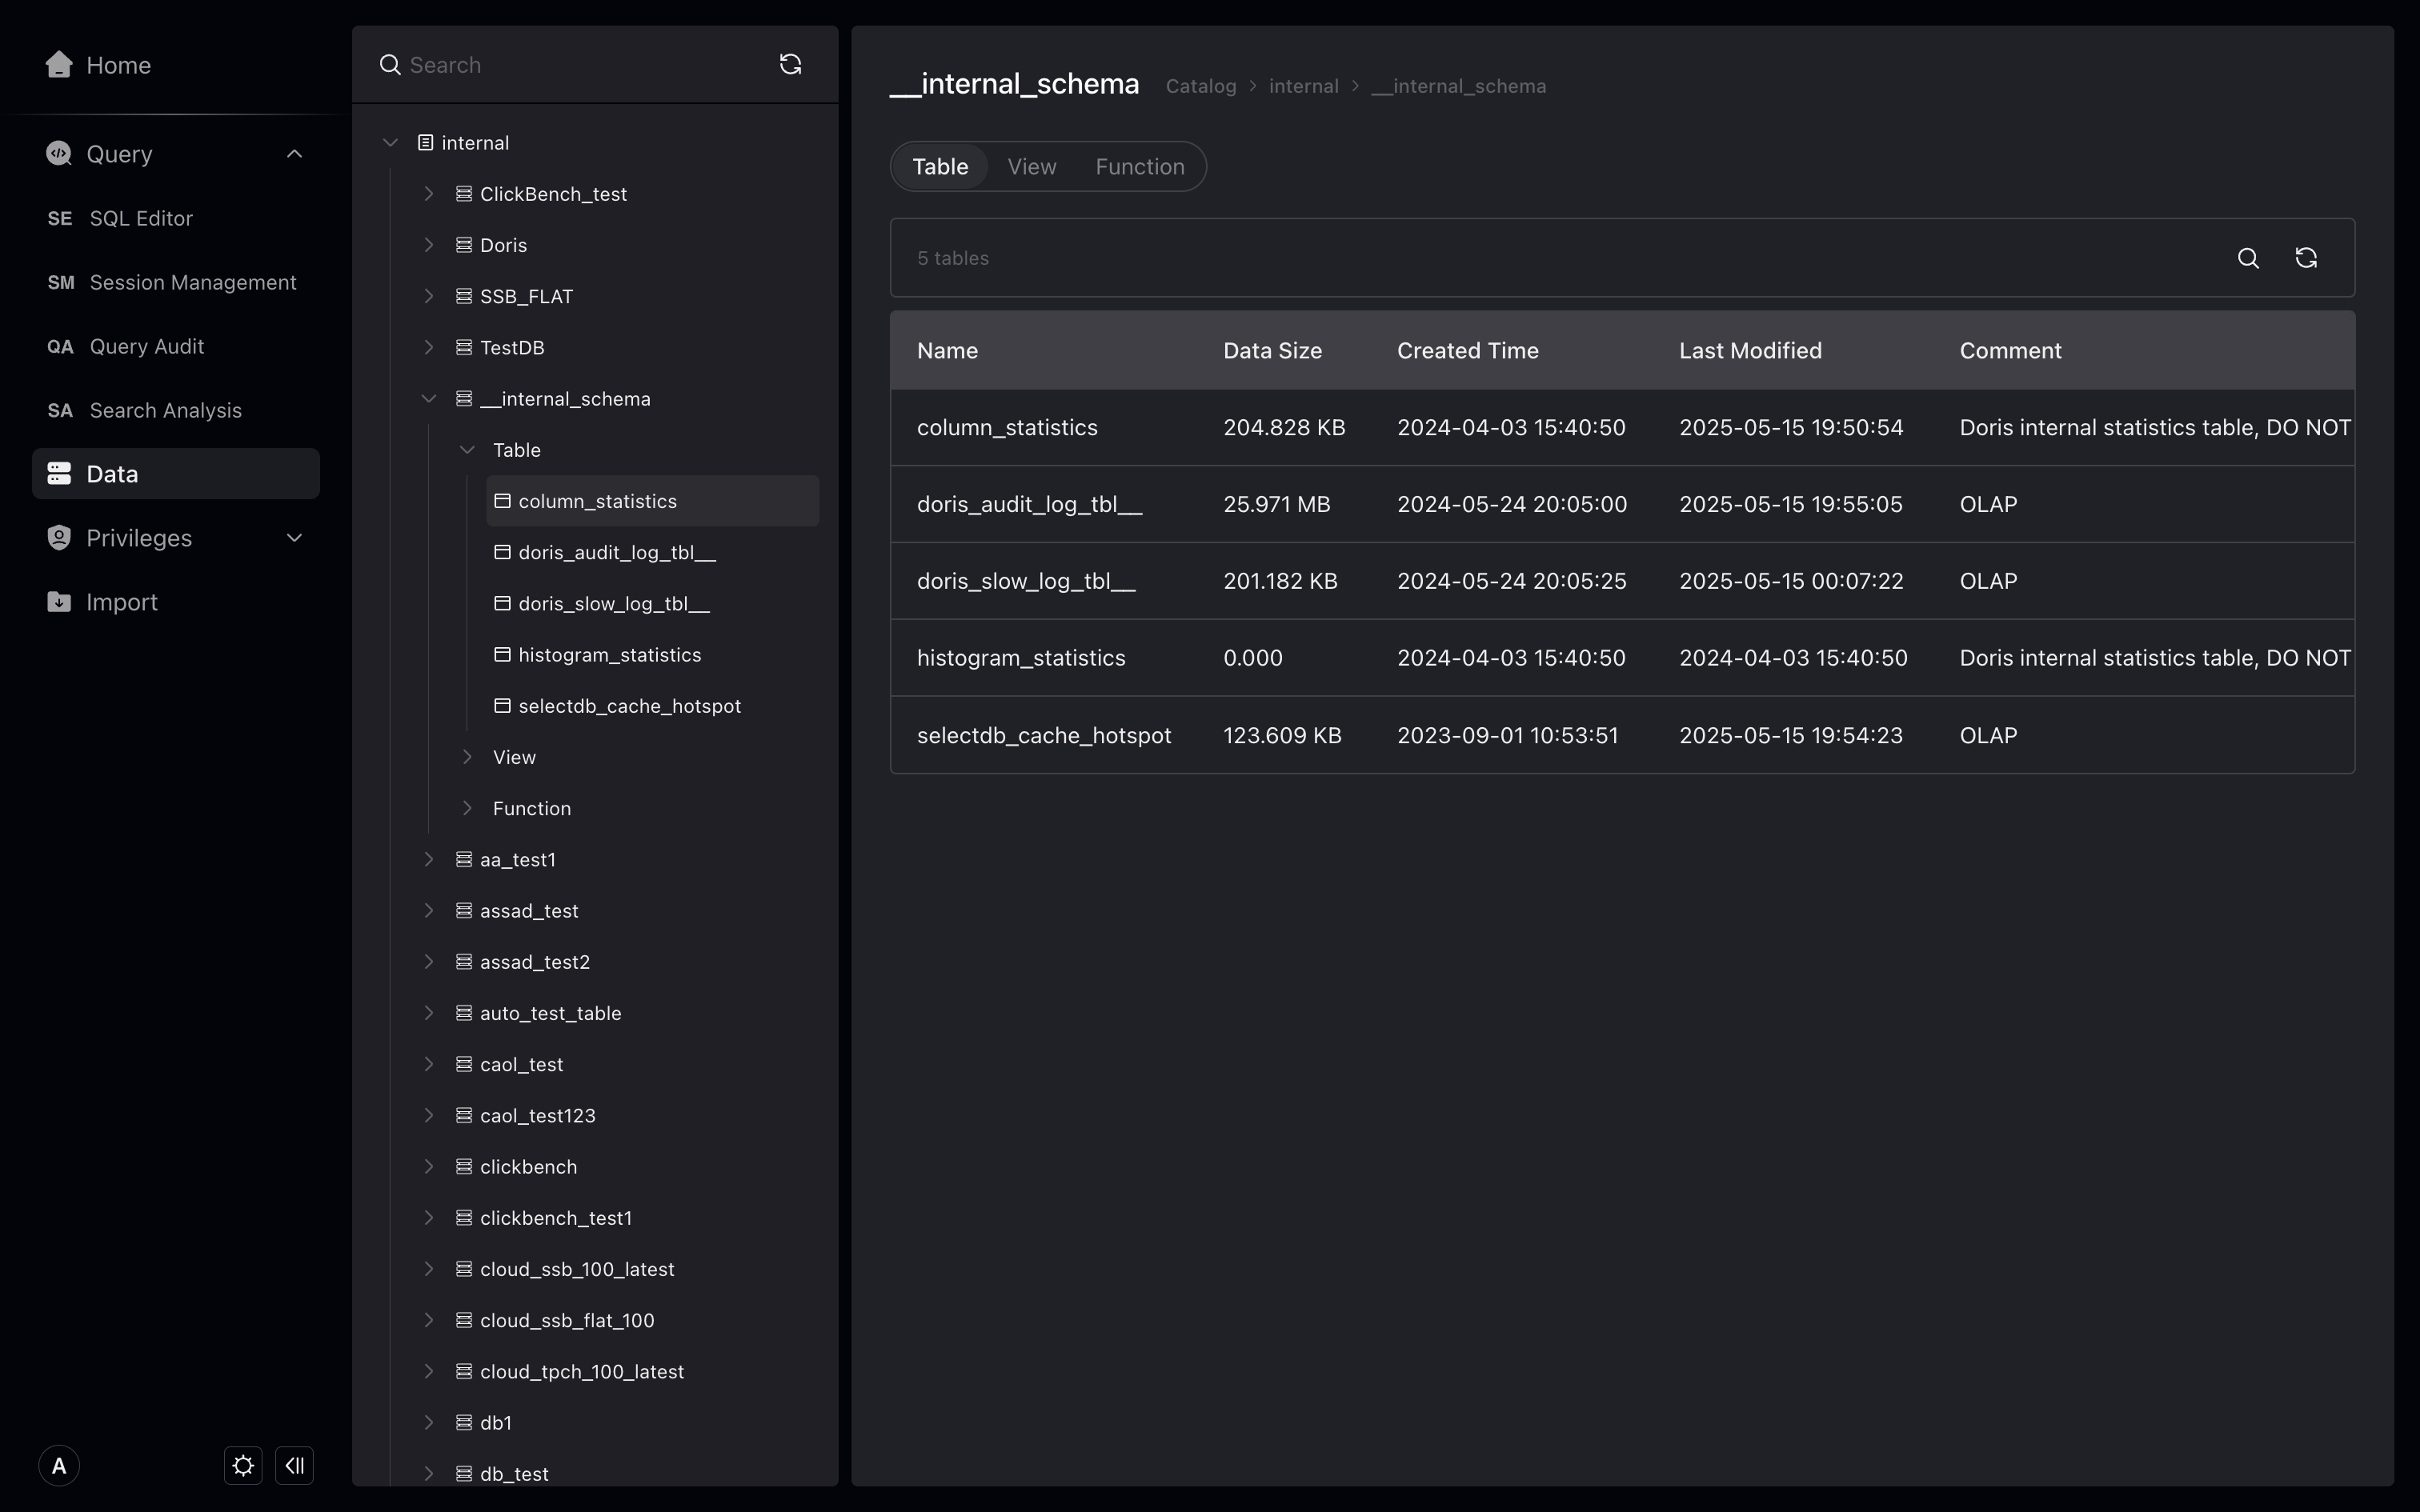
Task: Focus the tree Search input field
Action: click(x=585, y=65)
